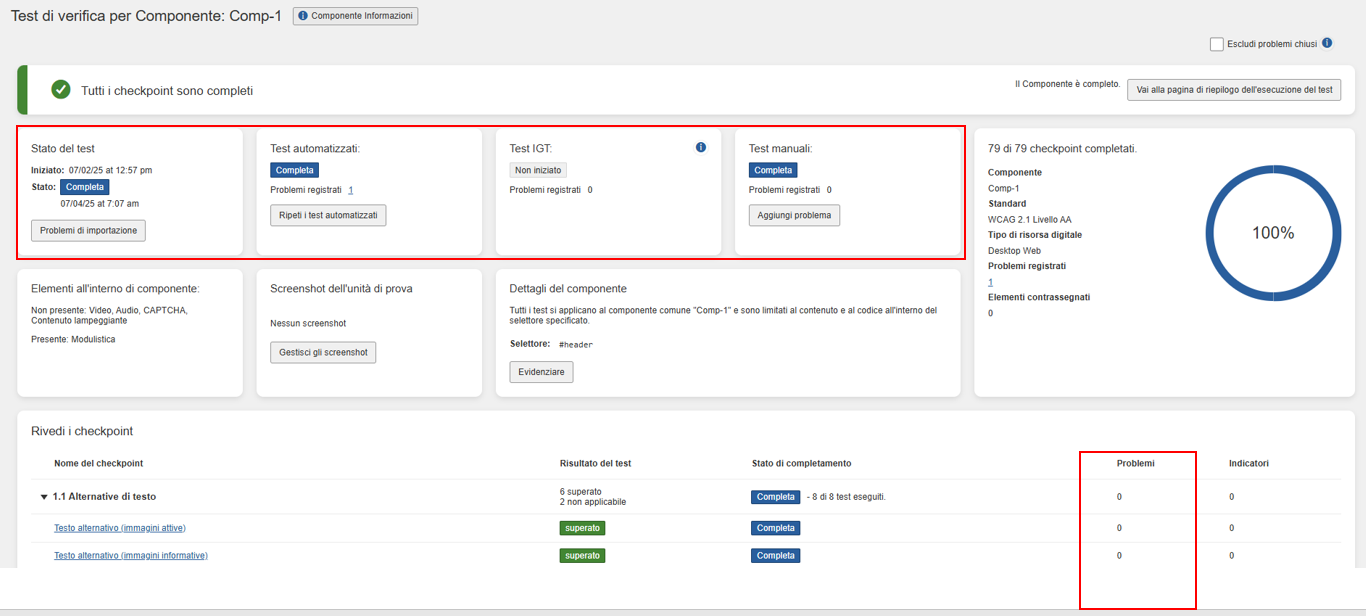
Task: Click the Test IGT info icon
Action: coord(701,148)
